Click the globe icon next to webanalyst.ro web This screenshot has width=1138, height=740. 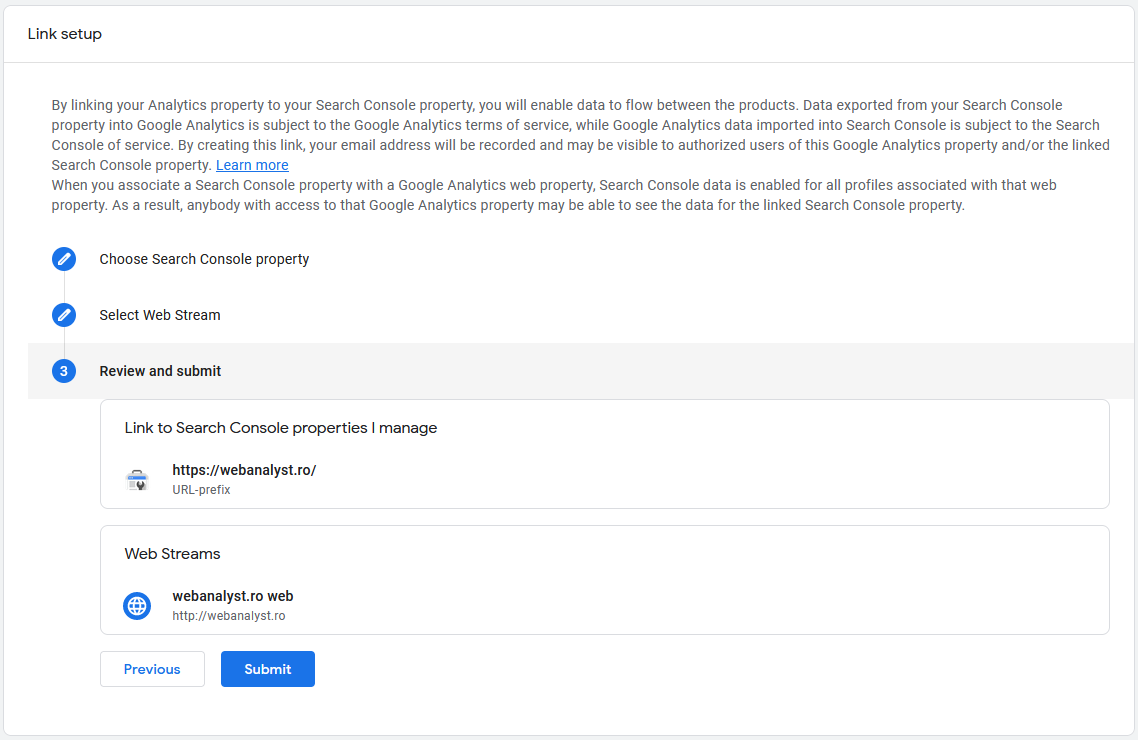point(137,606)
